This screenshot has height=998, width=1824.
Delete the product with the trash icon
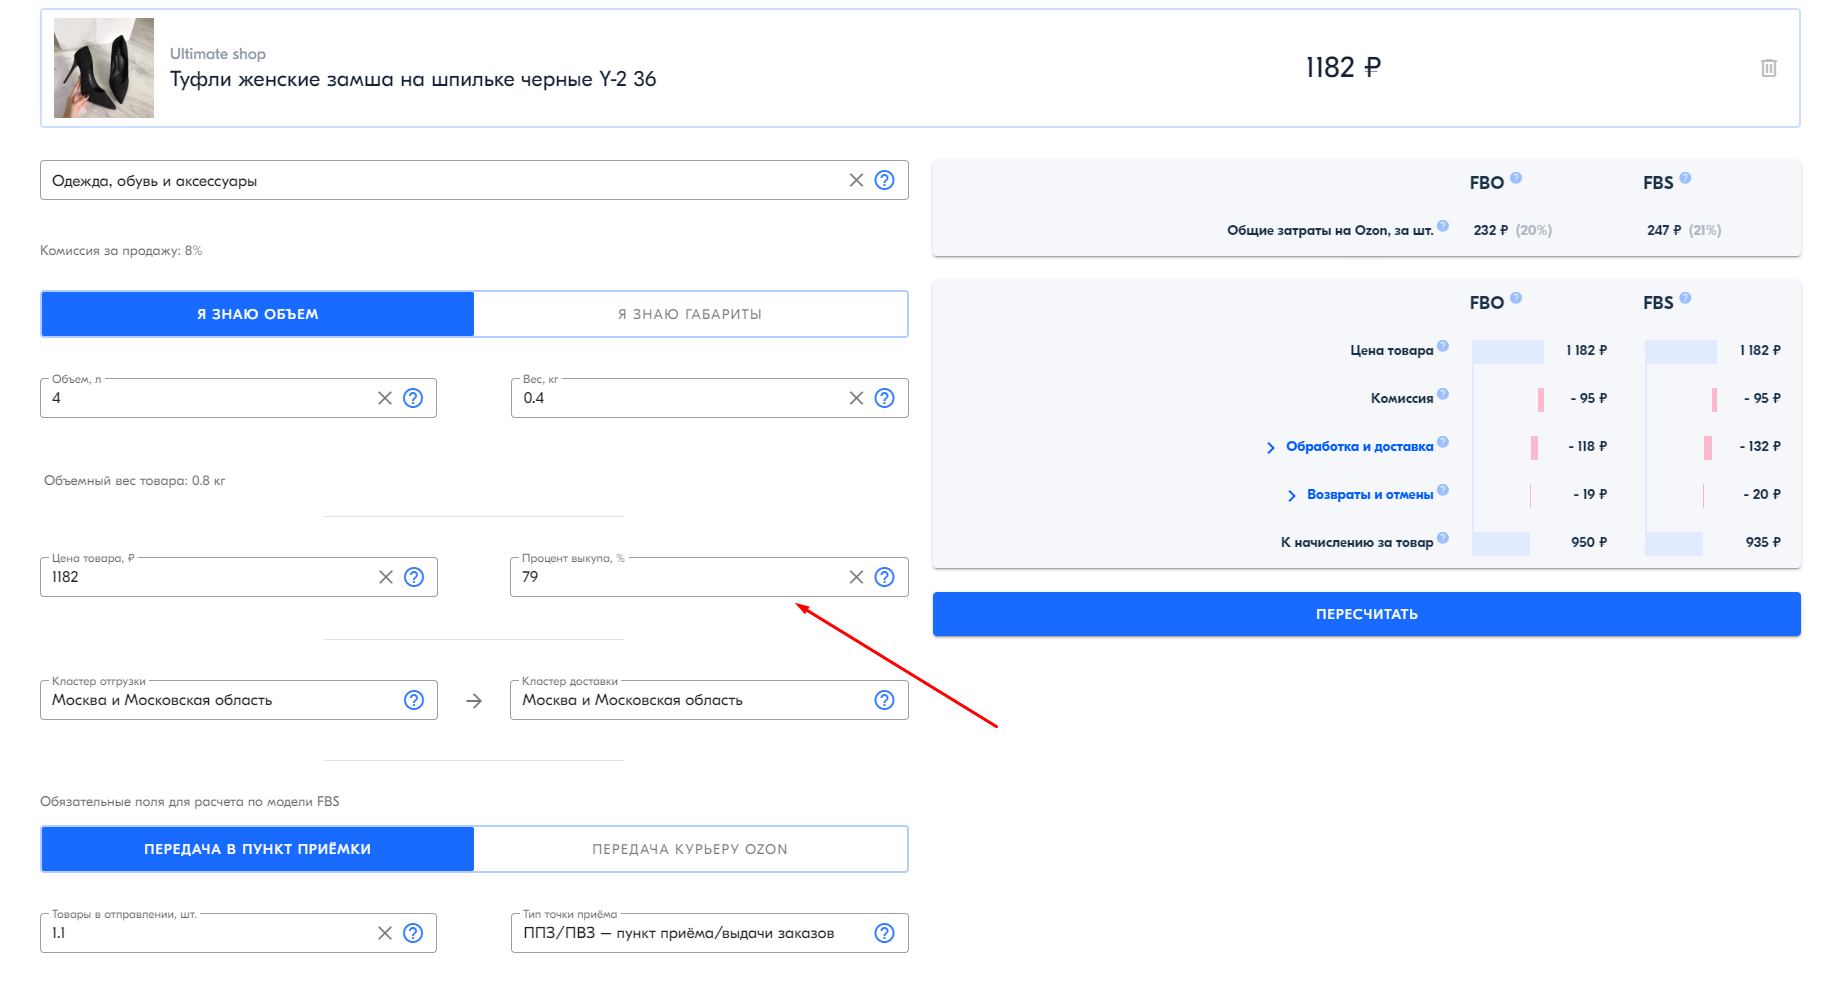point(1768,68)
